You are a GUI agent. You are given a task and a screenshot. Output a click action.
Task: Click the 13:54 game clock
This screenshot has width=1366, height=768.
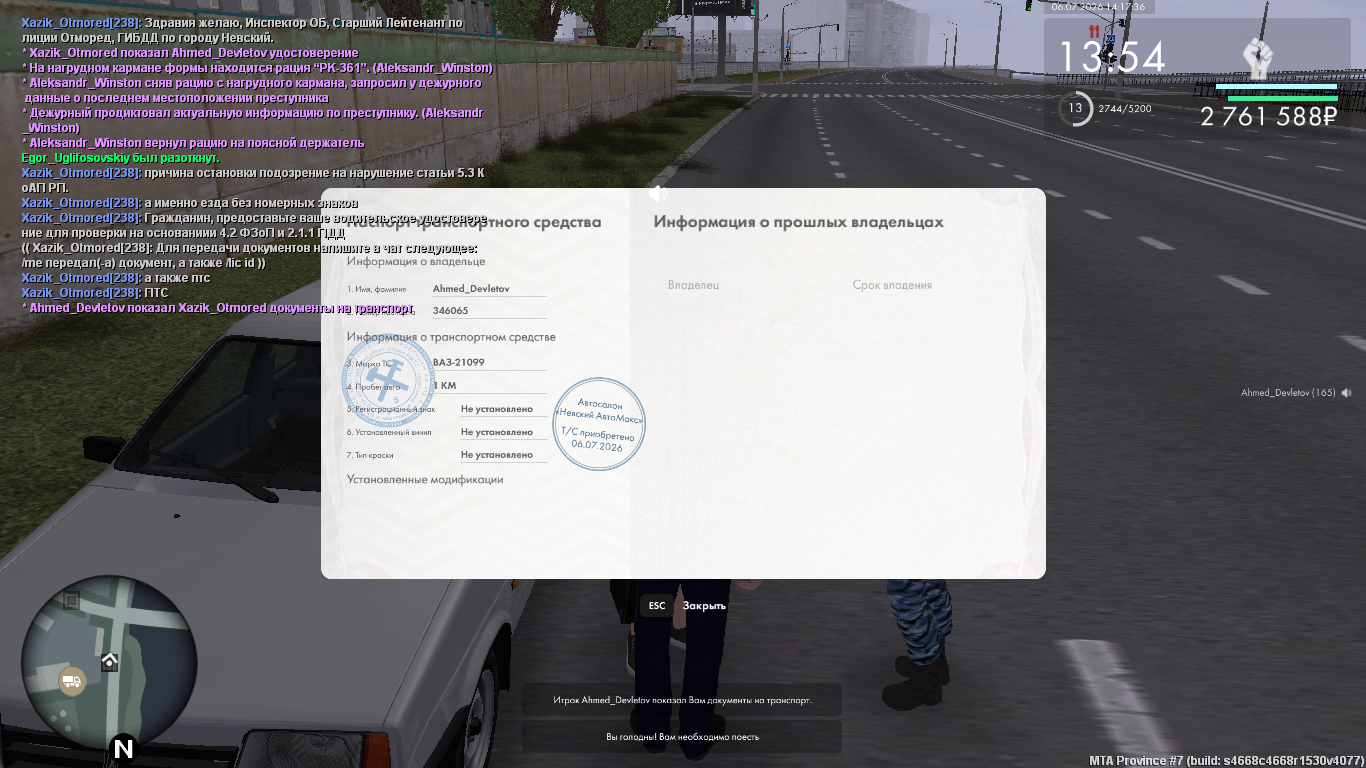pyautogui.click(x=1112, y=57)
